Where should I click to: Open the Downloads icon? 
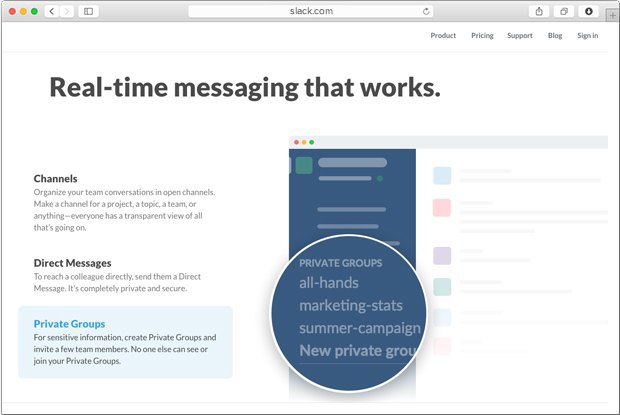pos(589,11)
